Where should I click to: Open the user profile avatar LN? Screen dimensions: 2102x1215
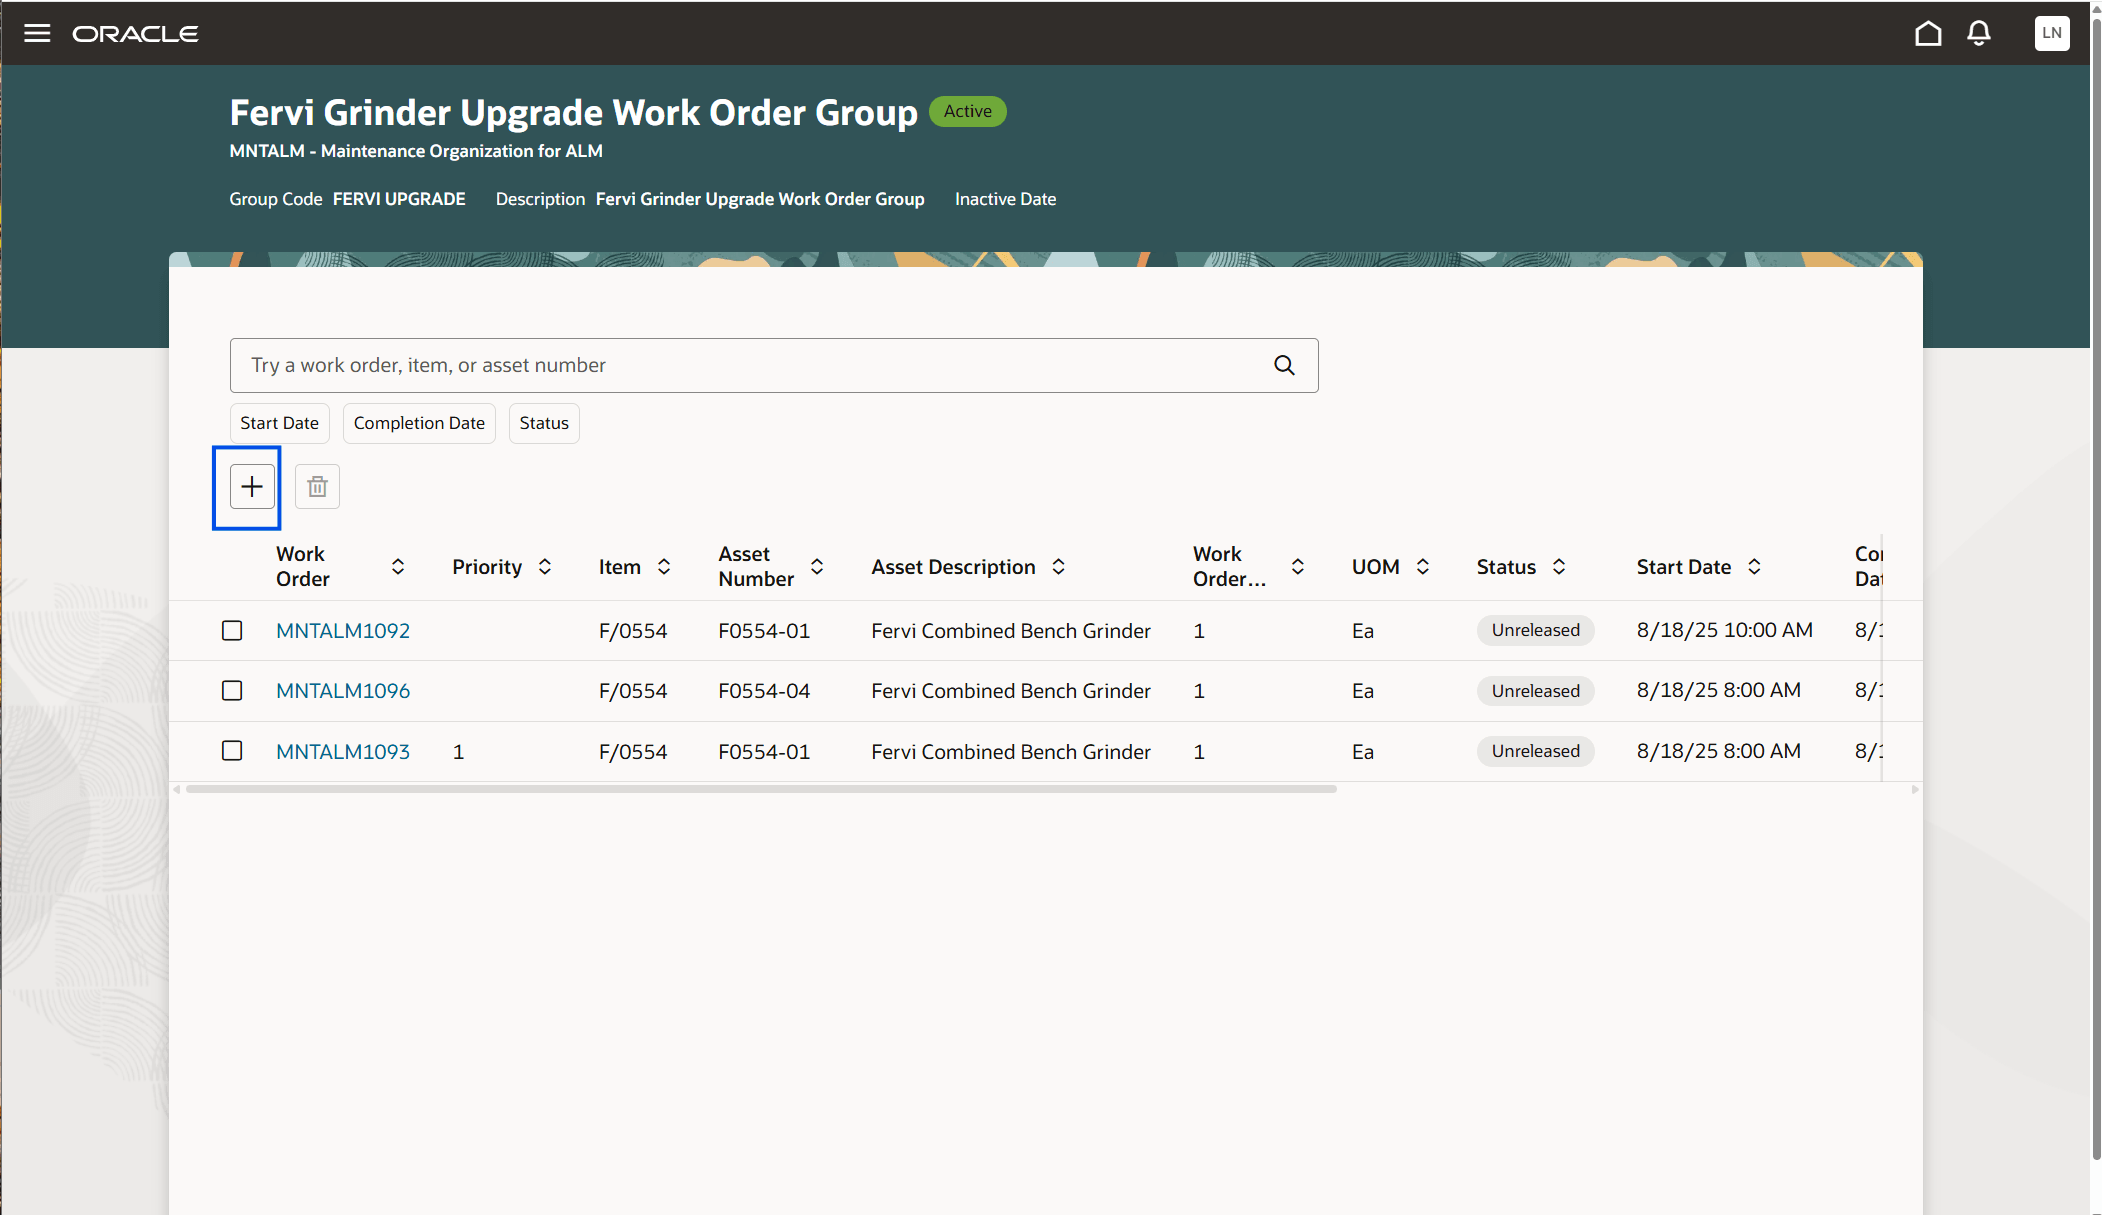click(2052, 33)
